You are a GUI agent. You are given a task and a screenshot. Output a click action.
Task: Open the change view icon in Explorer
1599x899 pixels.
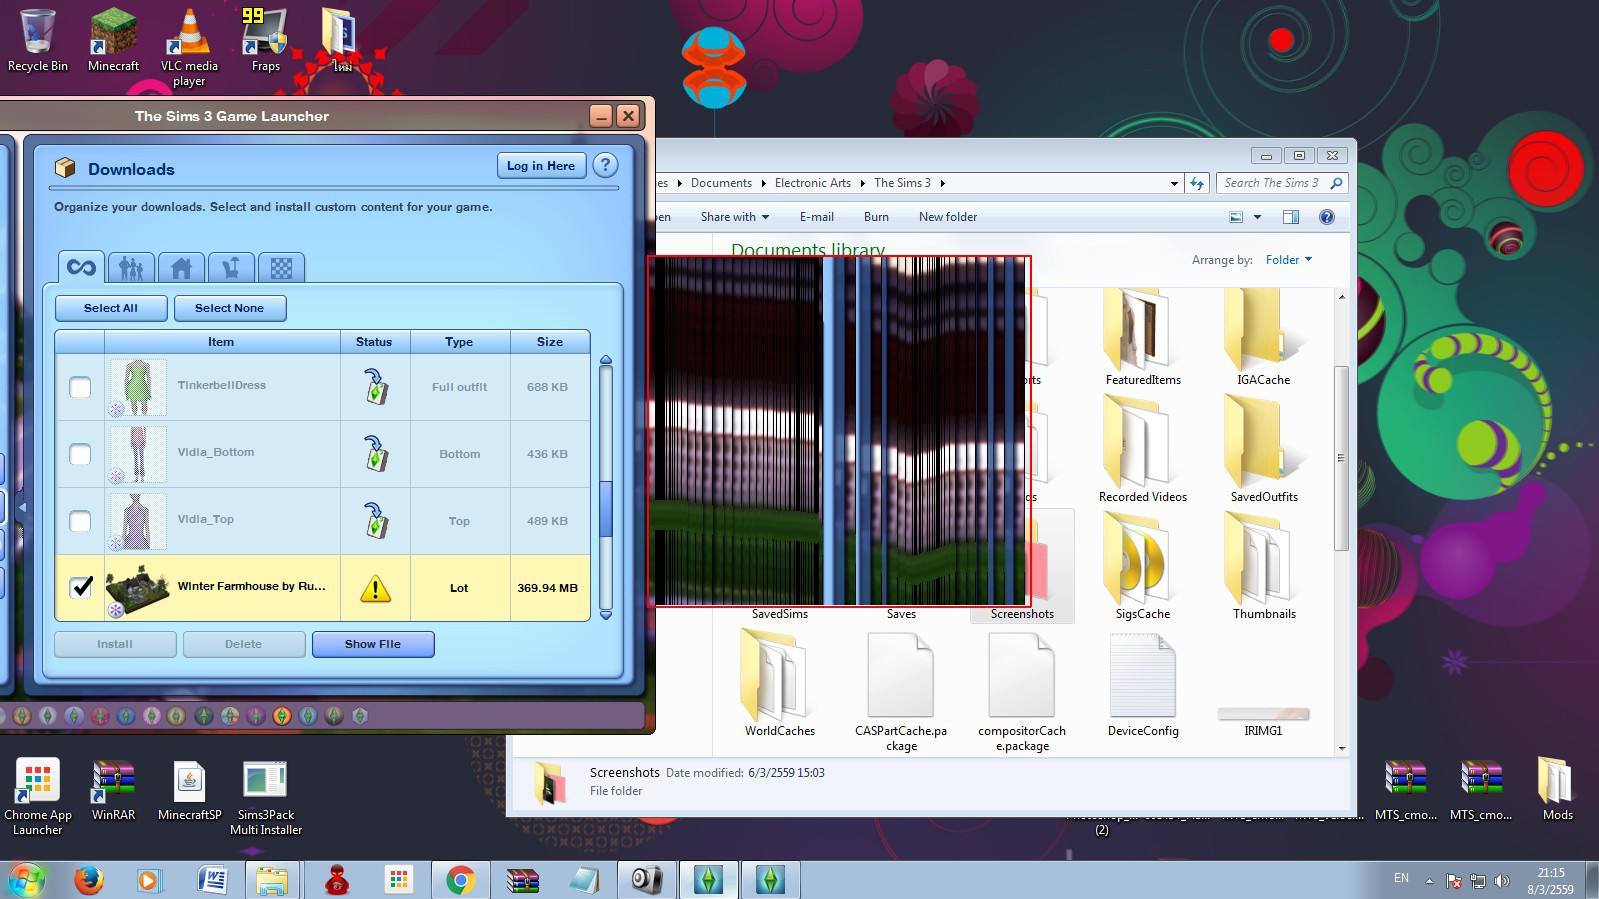[x=1236, y=217]
